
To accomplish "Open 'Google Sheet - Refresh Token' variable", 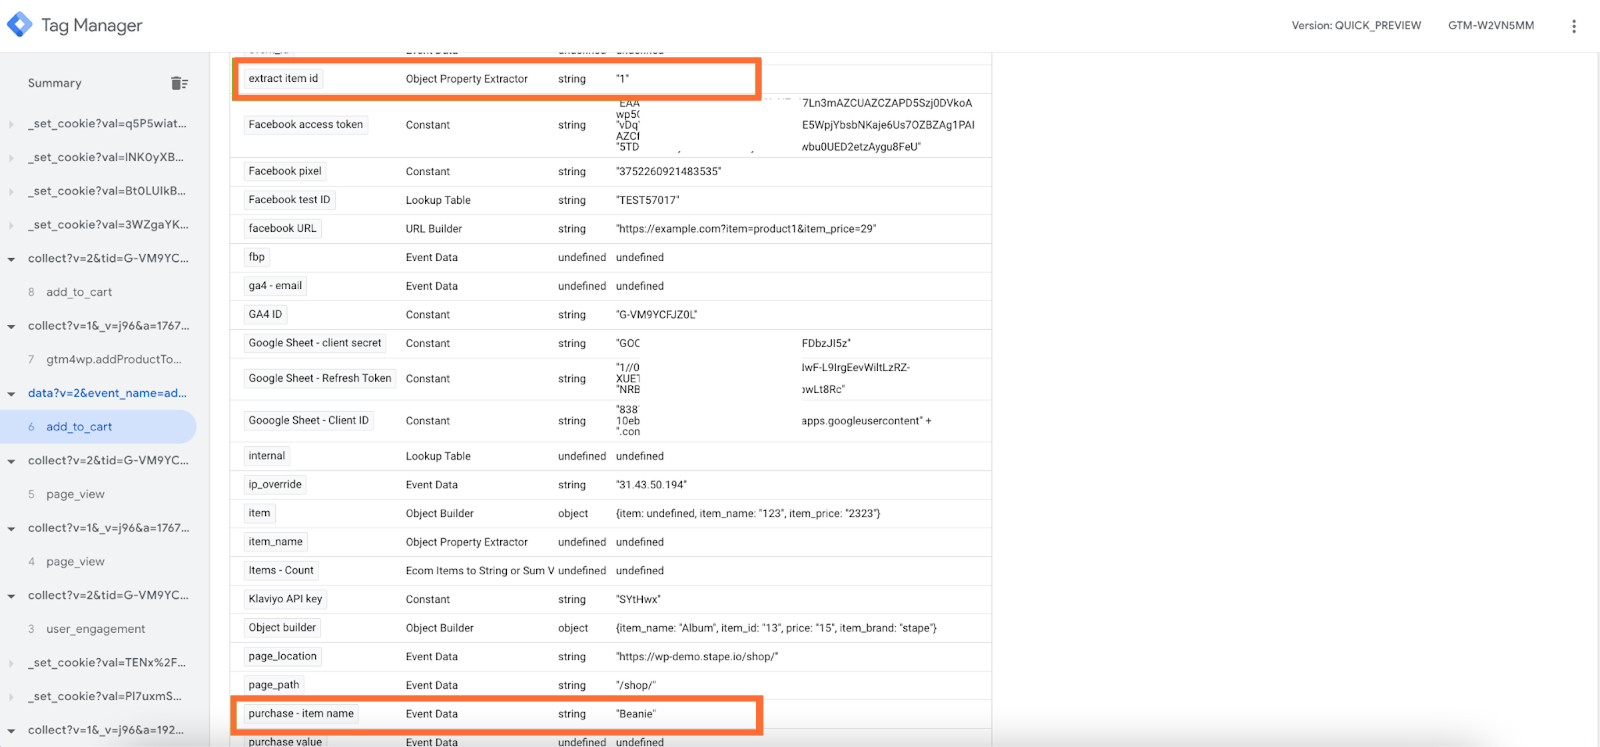I will pyautogui.click(x=320, y=378).
